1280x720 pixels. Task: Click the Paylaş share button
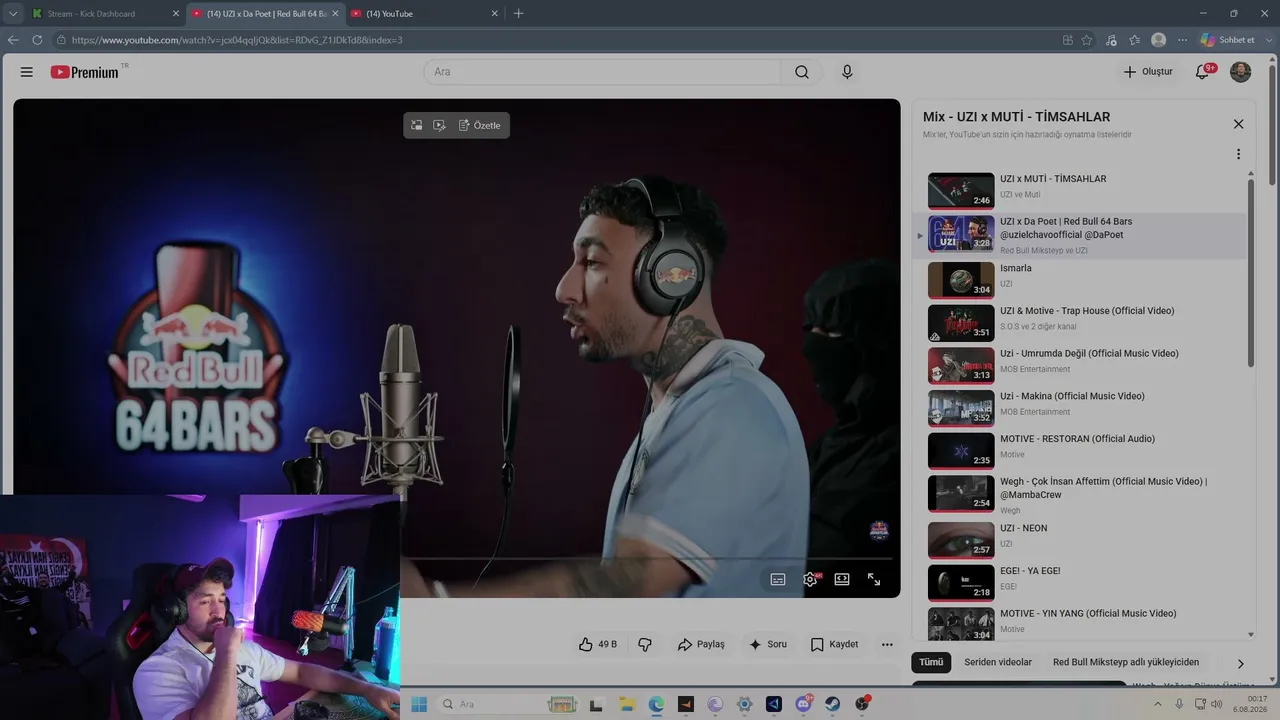coord(701,645)
